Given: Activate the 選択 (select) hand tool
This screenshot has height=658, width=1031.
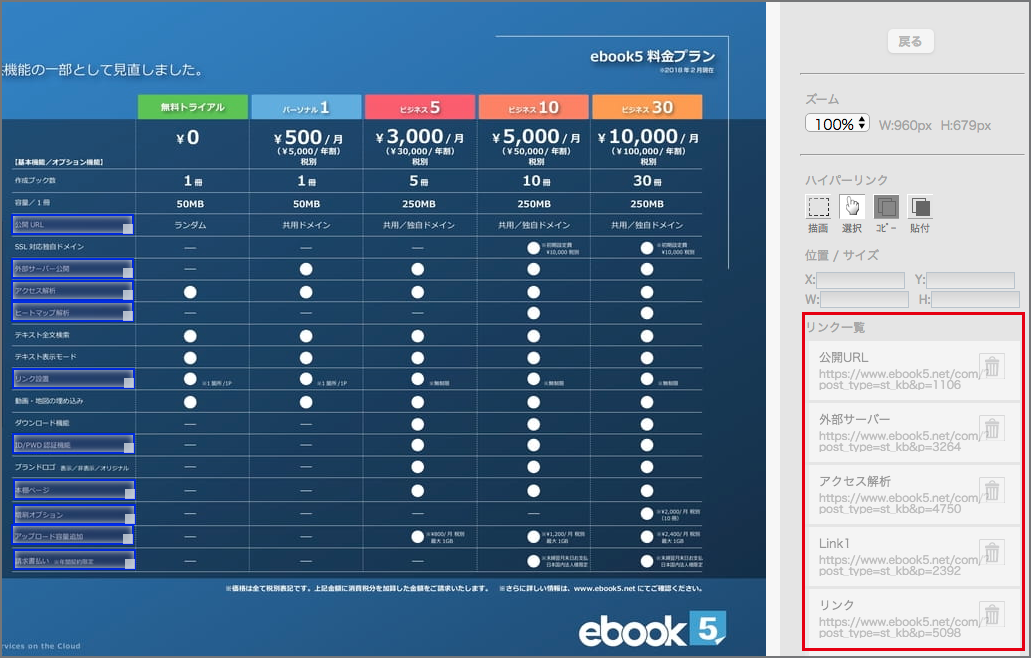Looking at the screenshot, I should pos(852,207).
